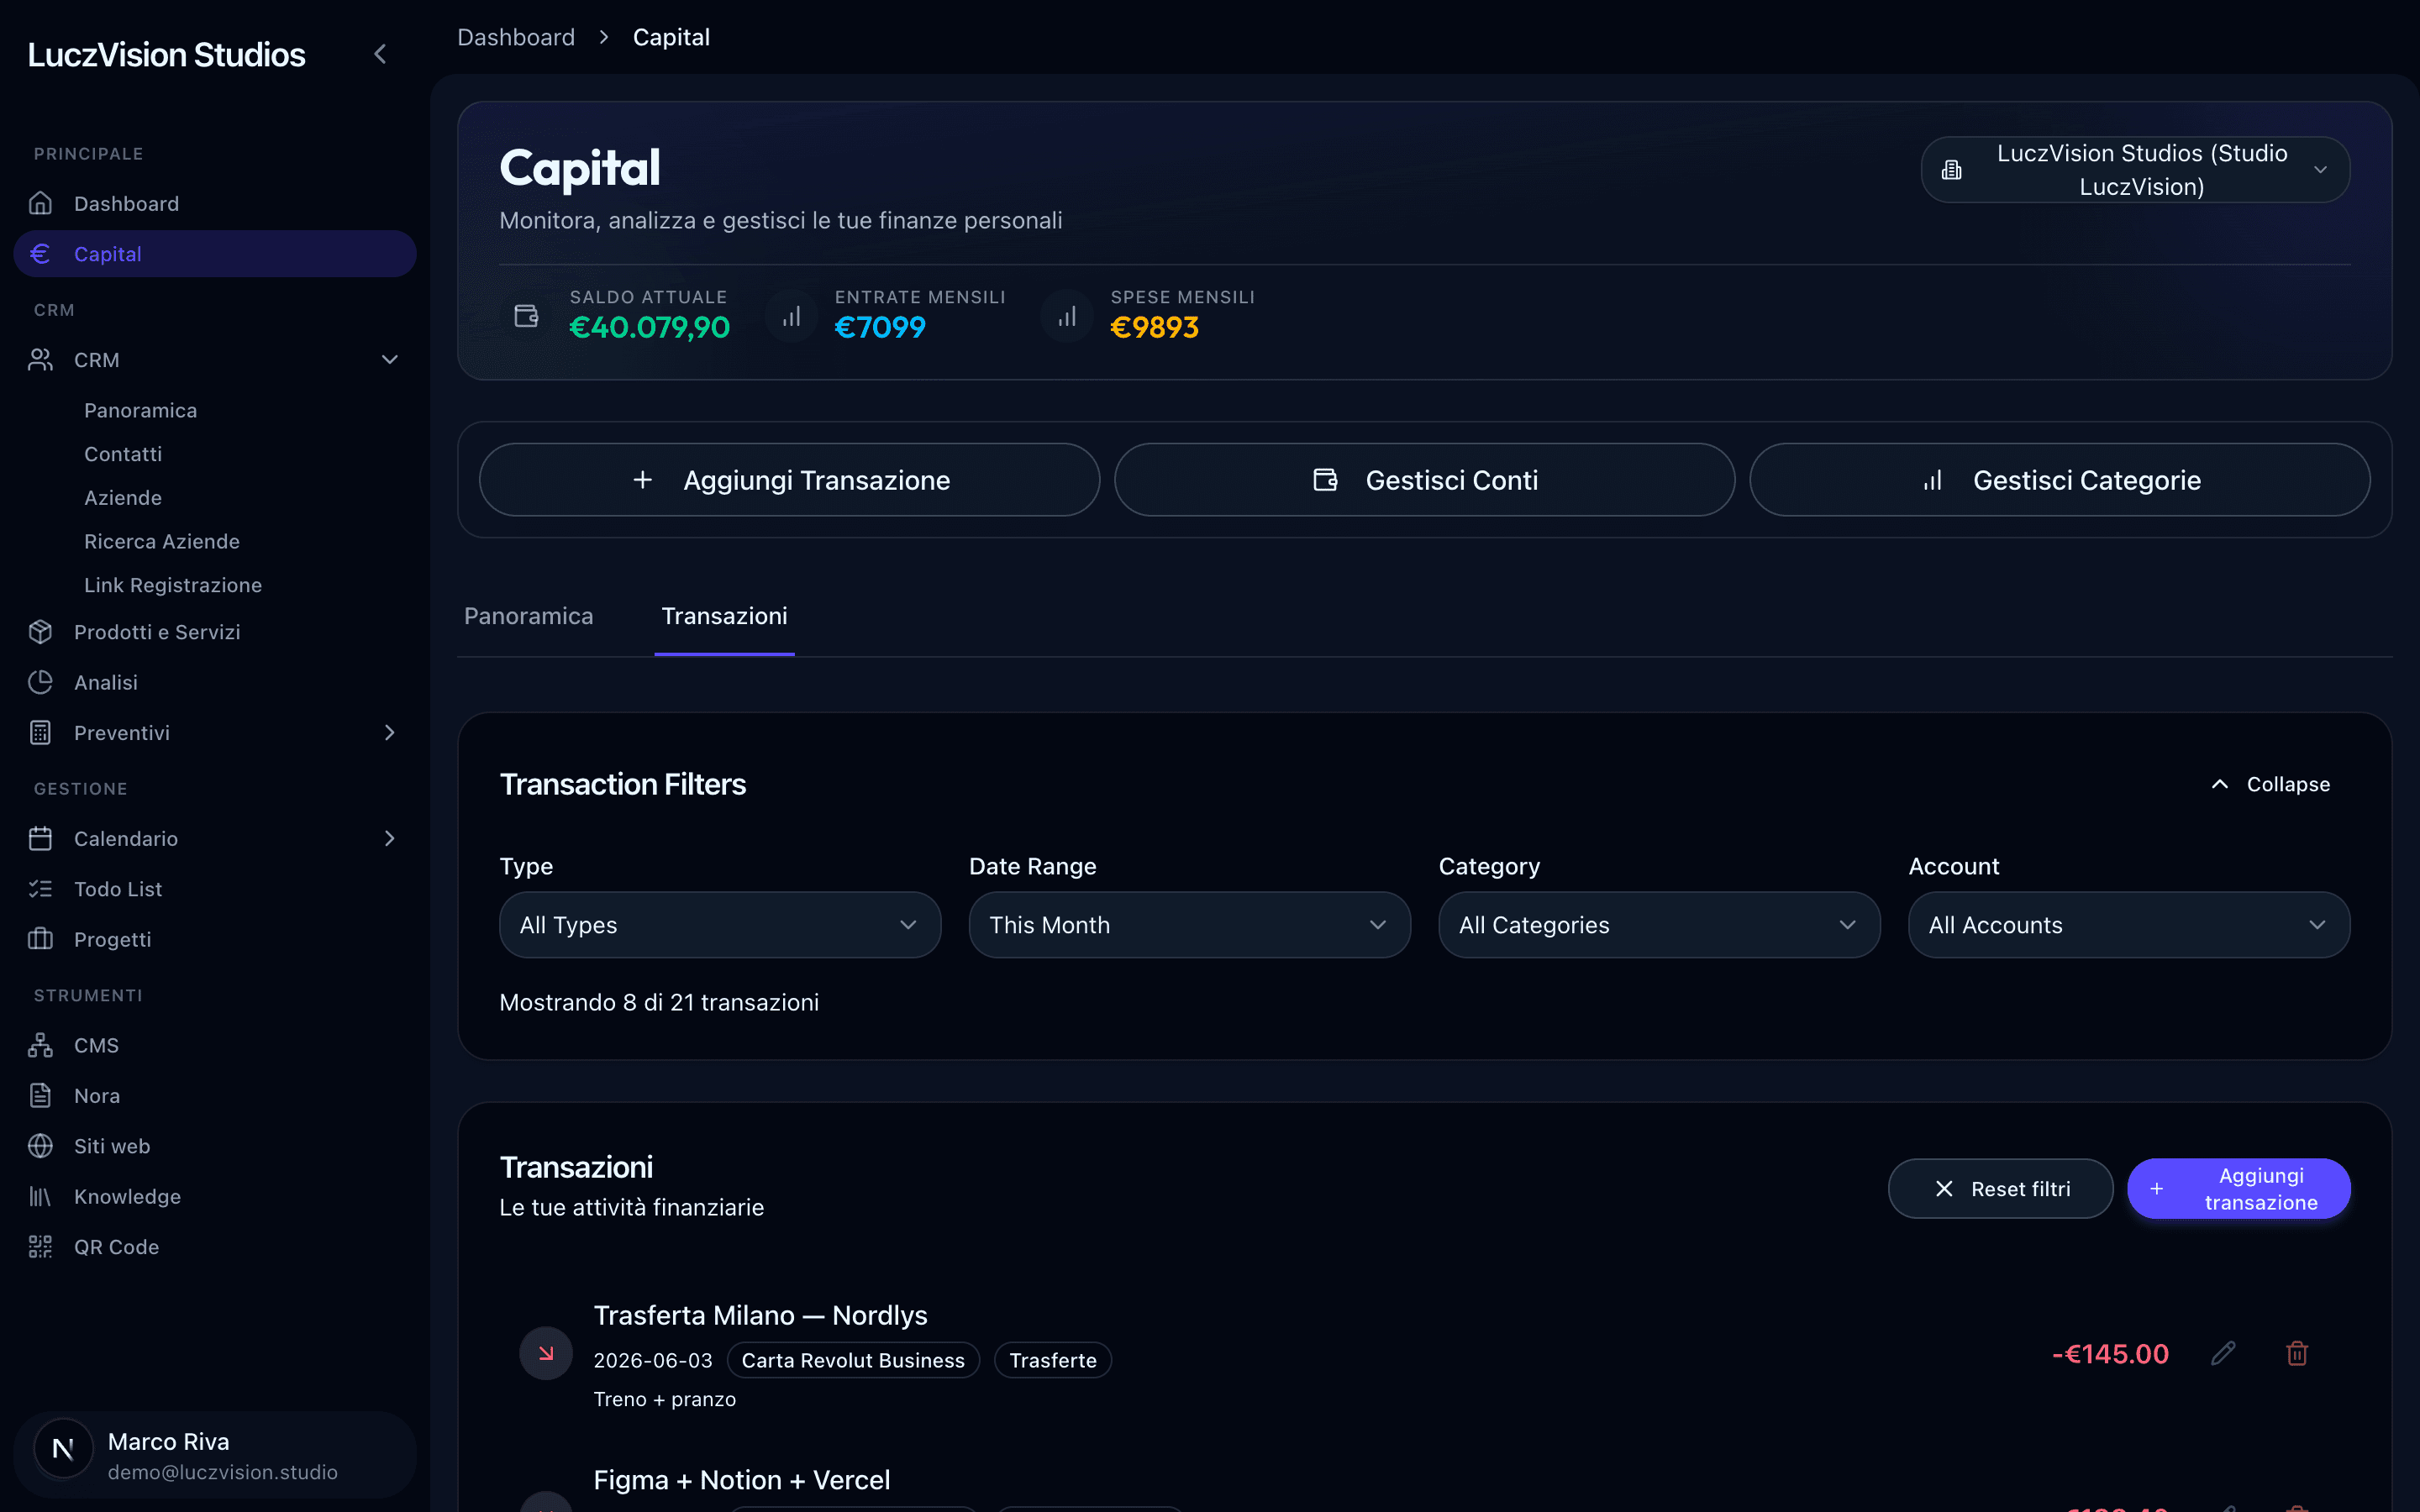Collapse the sidebar with the left chevron
The image size is (2420, 1512).
click(380, 54)
